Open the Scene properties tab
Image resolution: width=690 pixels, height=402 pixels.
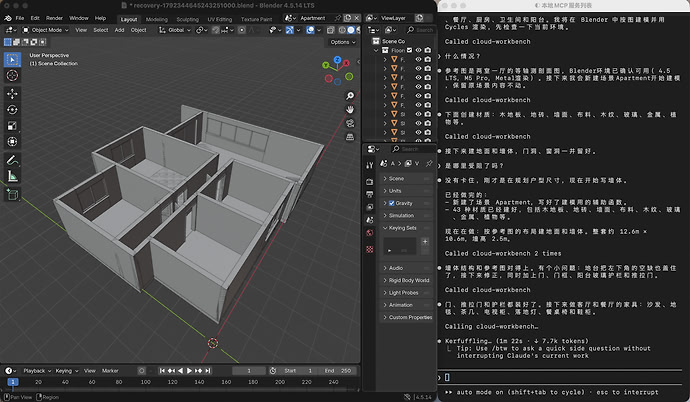click(370, 219)
